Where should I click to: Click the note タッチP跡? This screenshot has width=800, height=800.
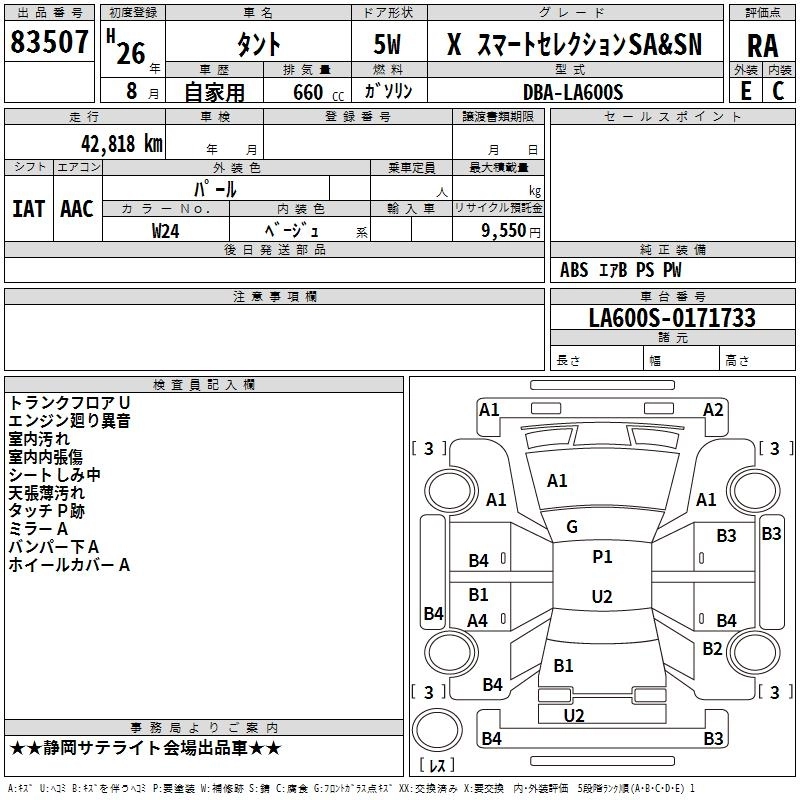pyautogui.click(x=46, y=511)
